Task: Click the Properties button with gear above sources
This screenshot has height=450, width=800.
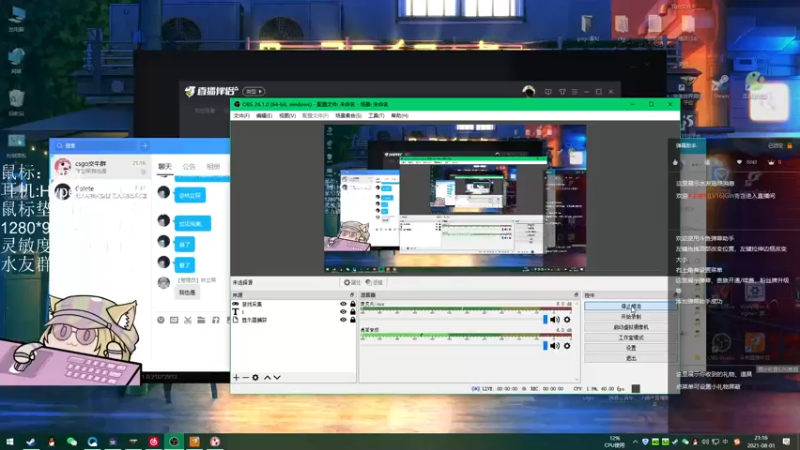Action: [352, 282]
